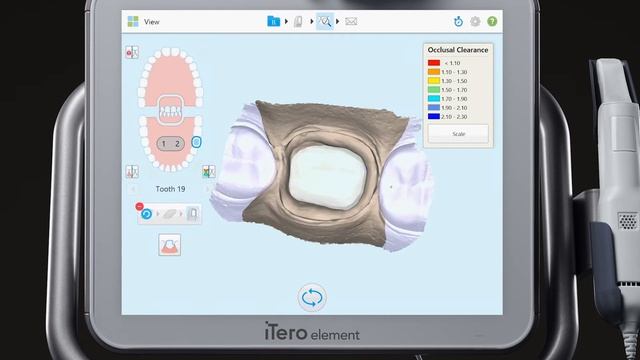
Task: Click the light blue 1.90 - 2.10 swatch
Action: click(434, 107)
